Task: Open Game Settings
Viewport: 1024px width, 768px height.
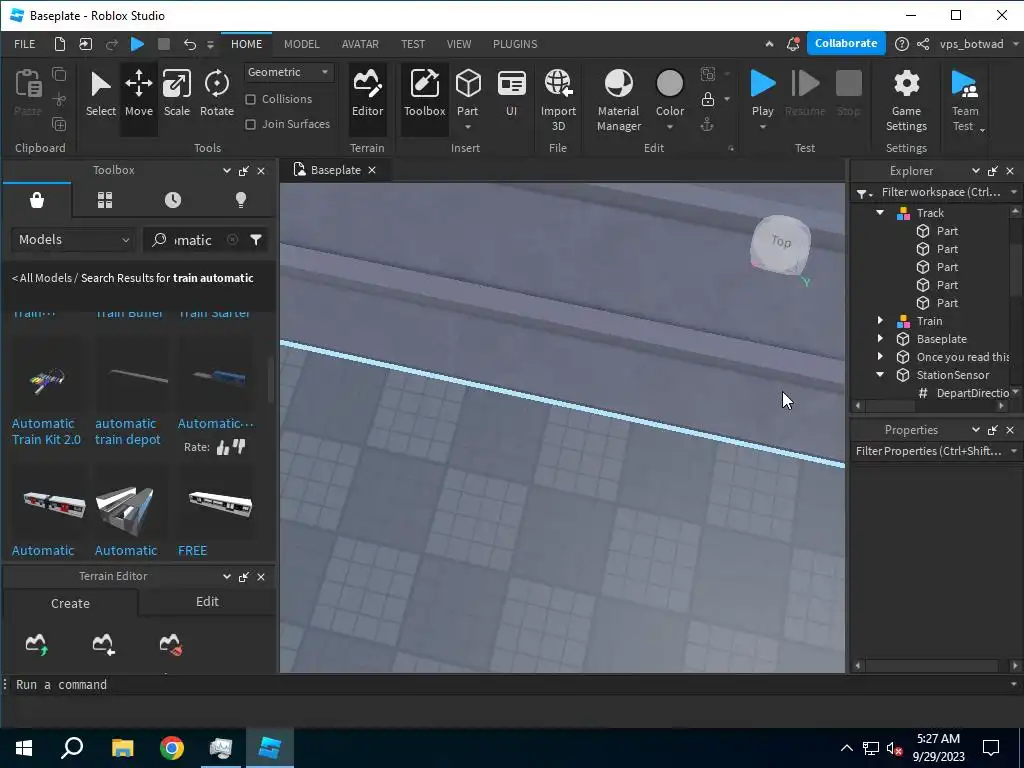Action: pyautogui.click(x=906, y=101)
